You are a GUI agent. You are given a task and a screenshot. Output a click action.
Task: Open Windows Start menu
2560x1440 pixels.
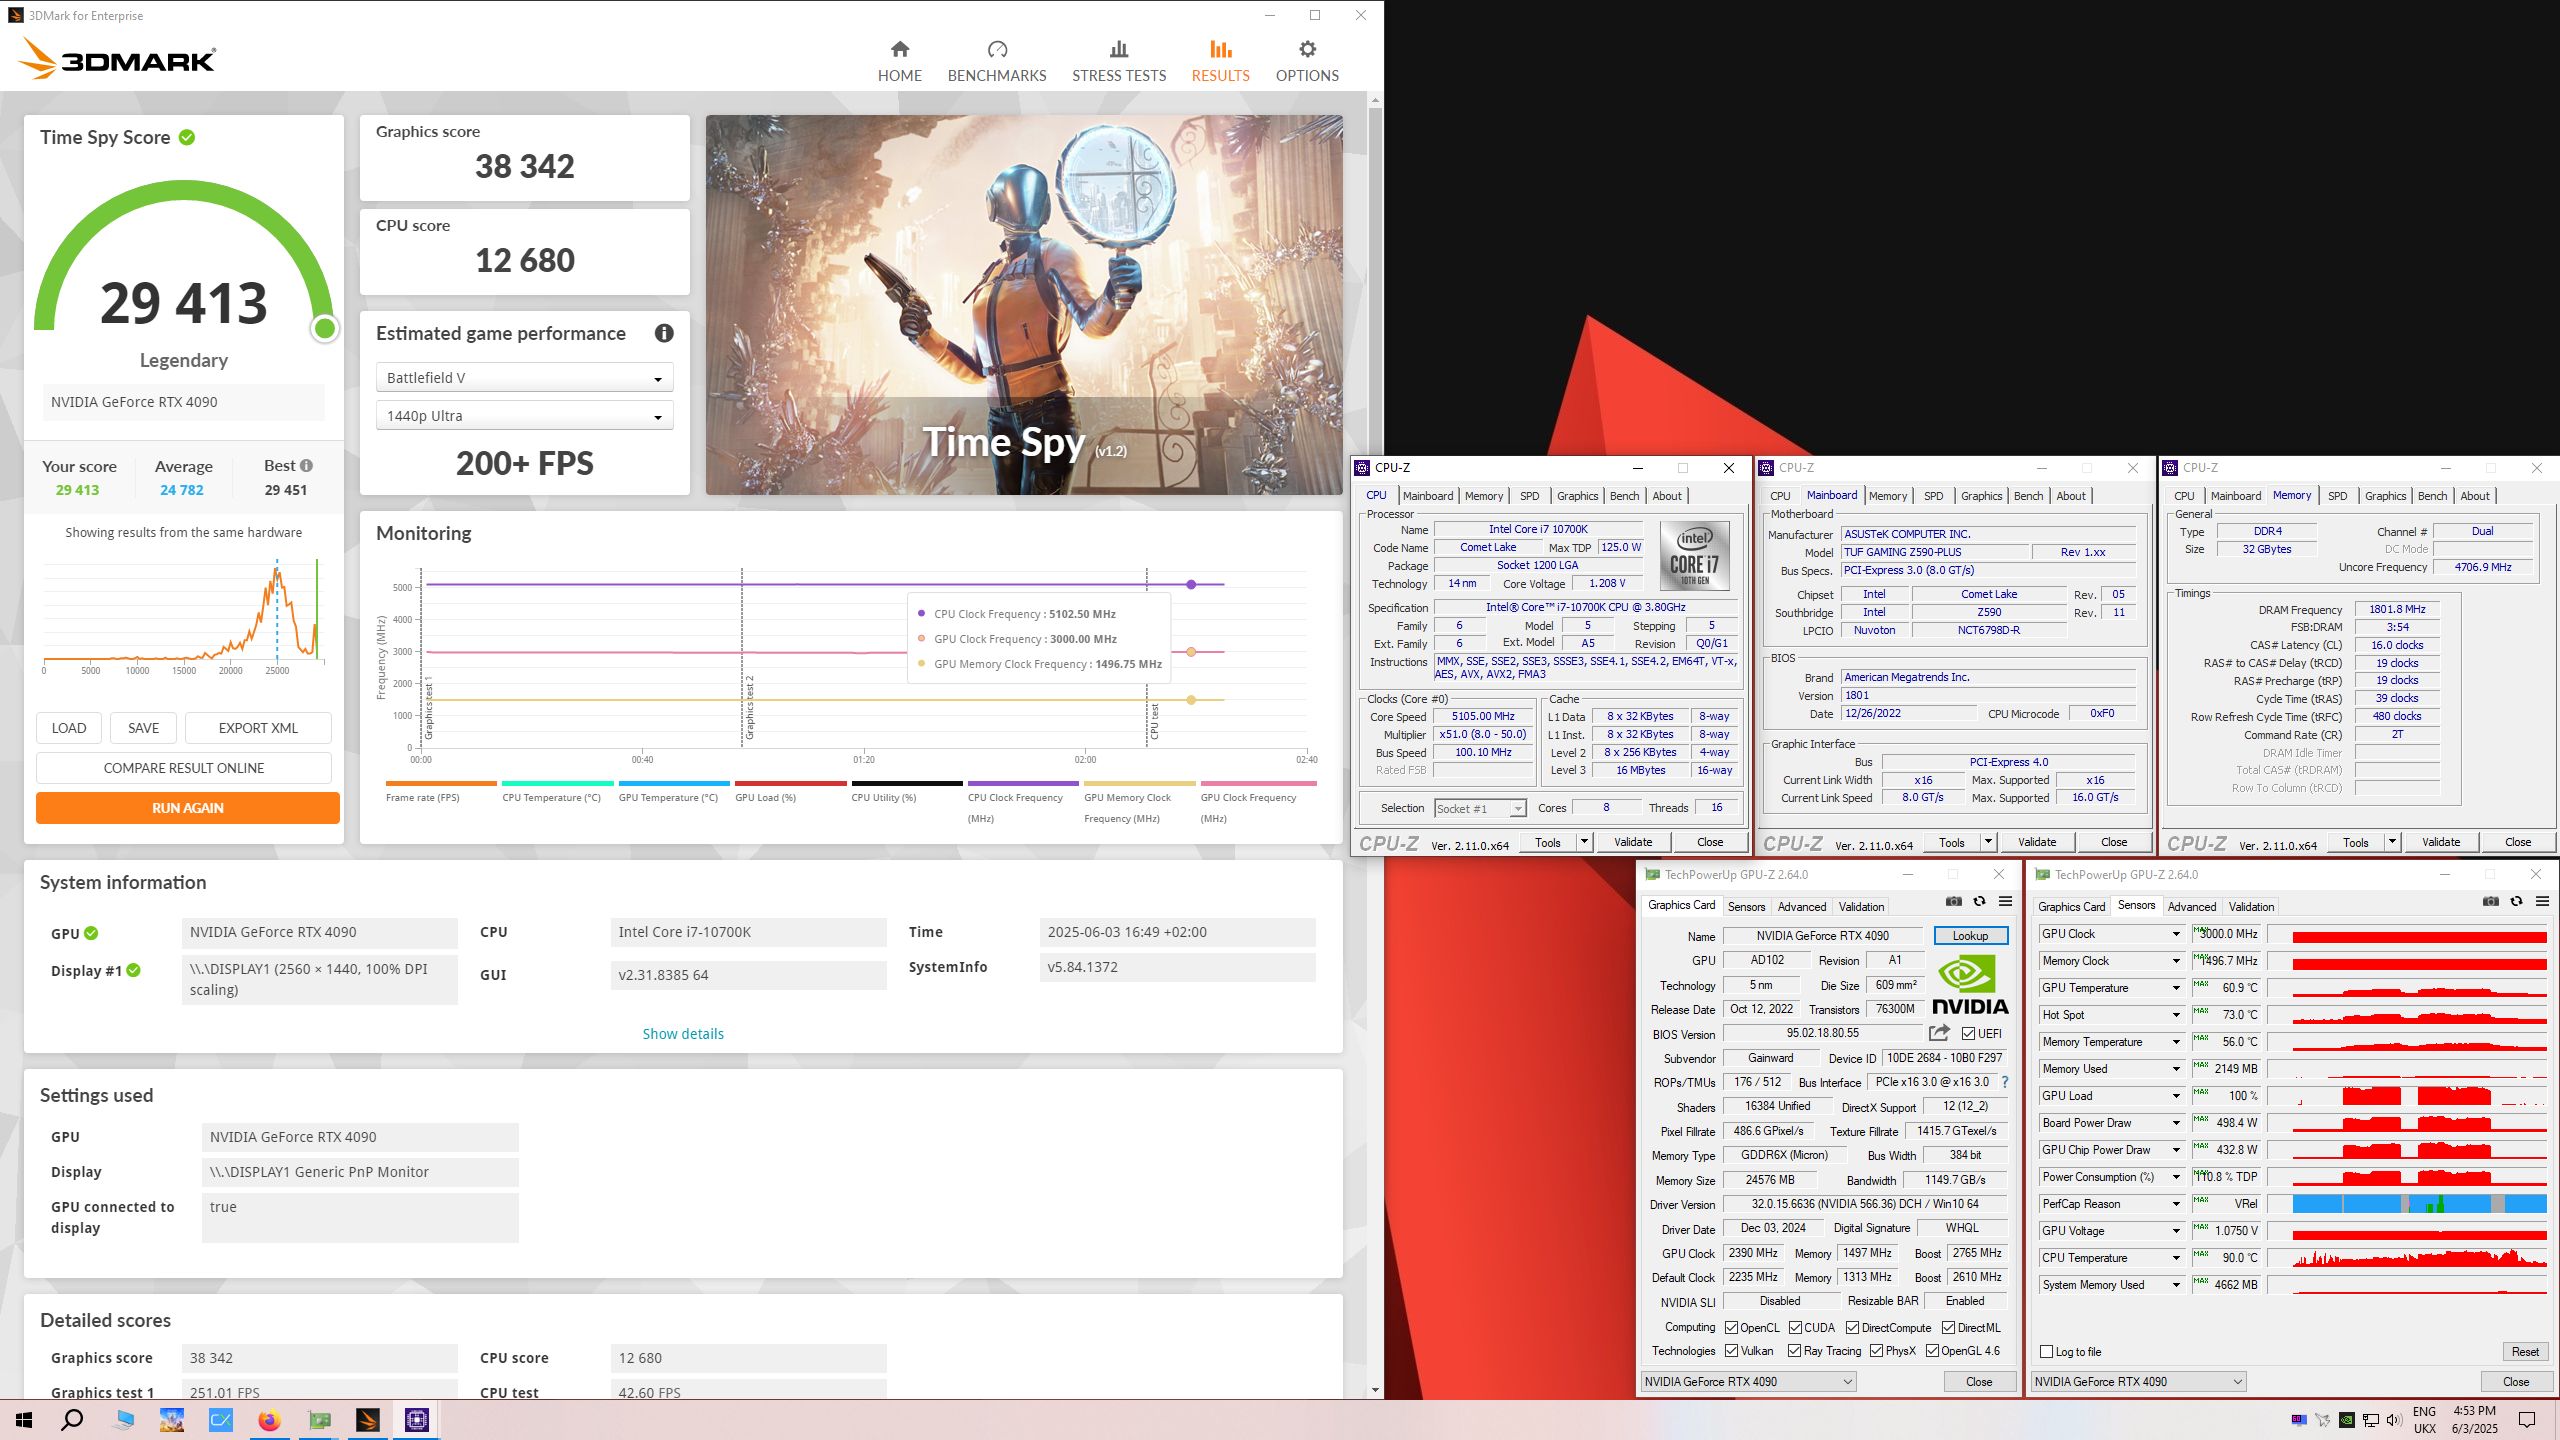[x=24, y=1420]
